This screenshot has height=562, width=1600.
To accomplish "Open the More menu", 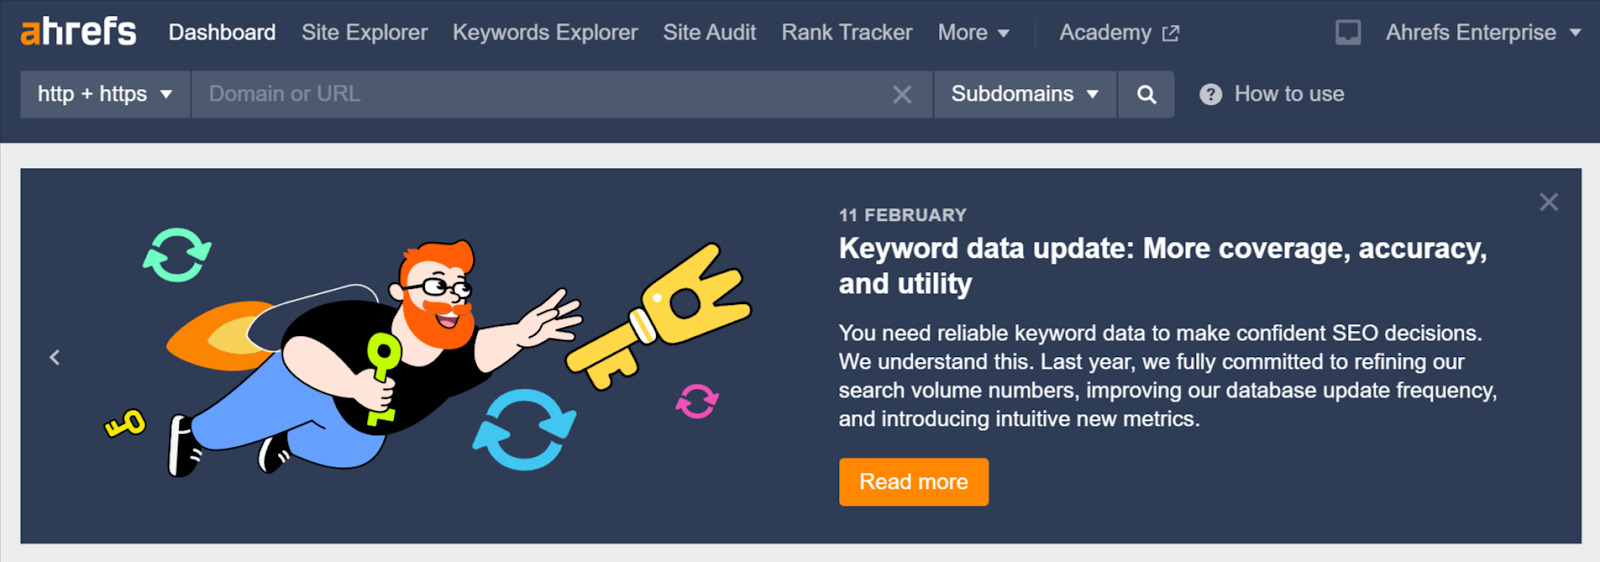I will point(973,32).
